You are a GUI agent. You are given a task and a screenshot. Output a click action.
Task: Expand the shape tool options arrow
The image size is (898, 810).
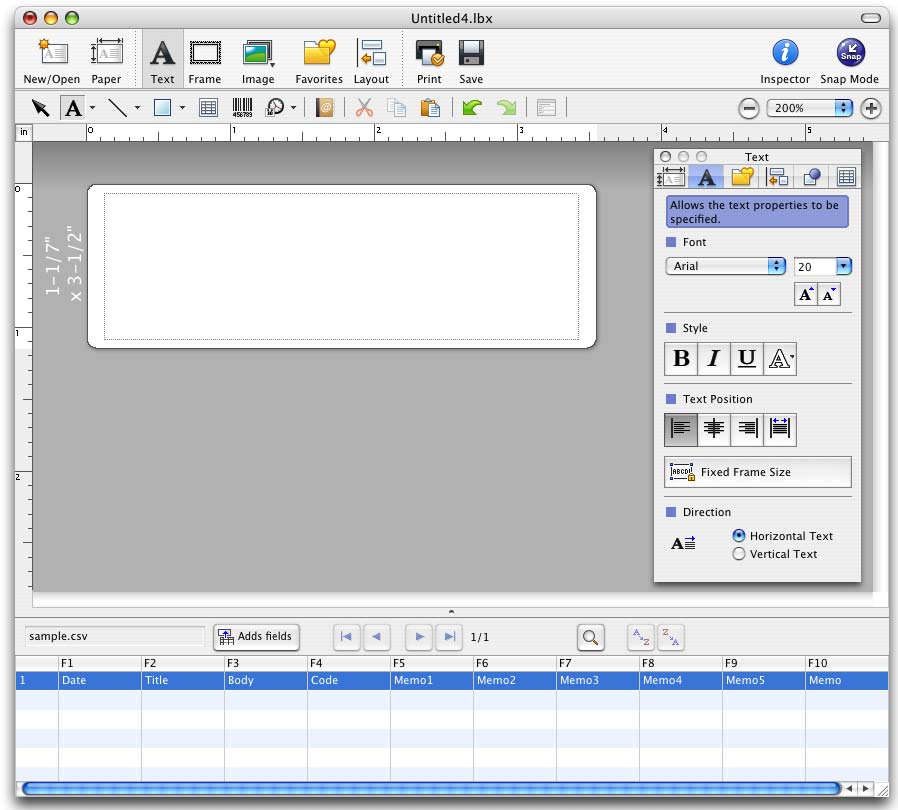182,108
